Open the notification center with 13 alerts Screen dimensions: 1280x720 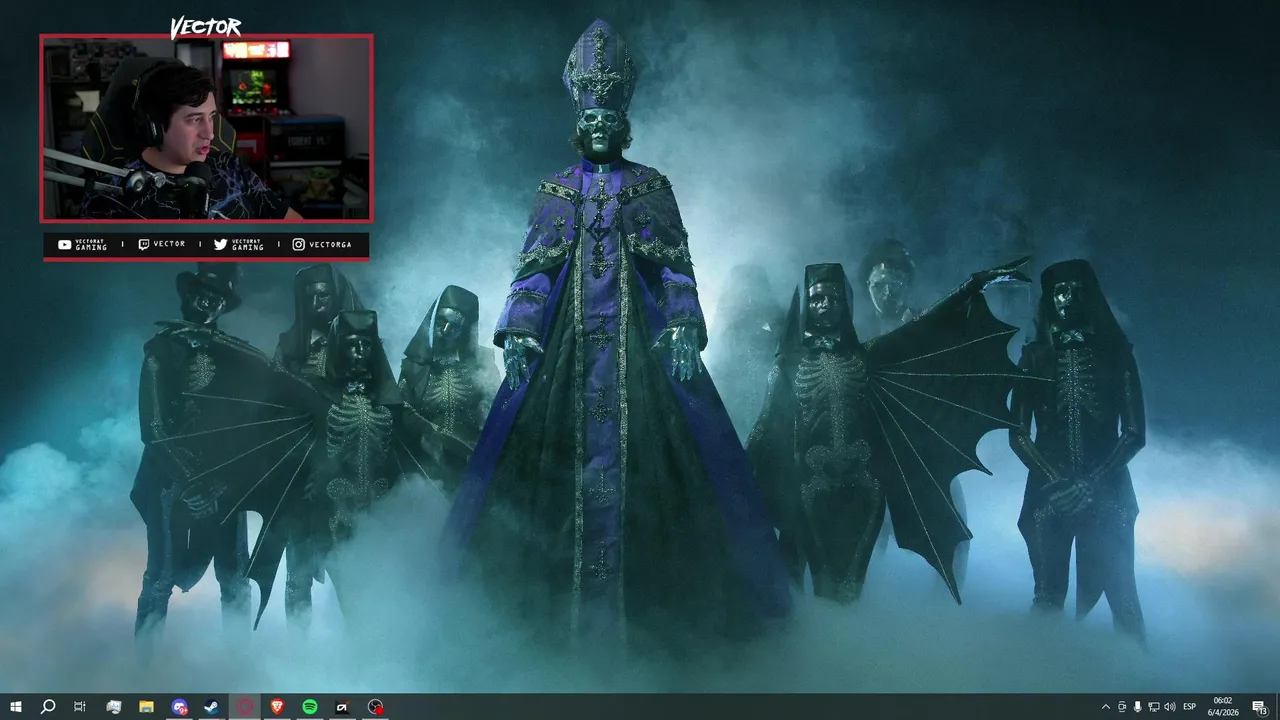click(x=1260, y=707)
